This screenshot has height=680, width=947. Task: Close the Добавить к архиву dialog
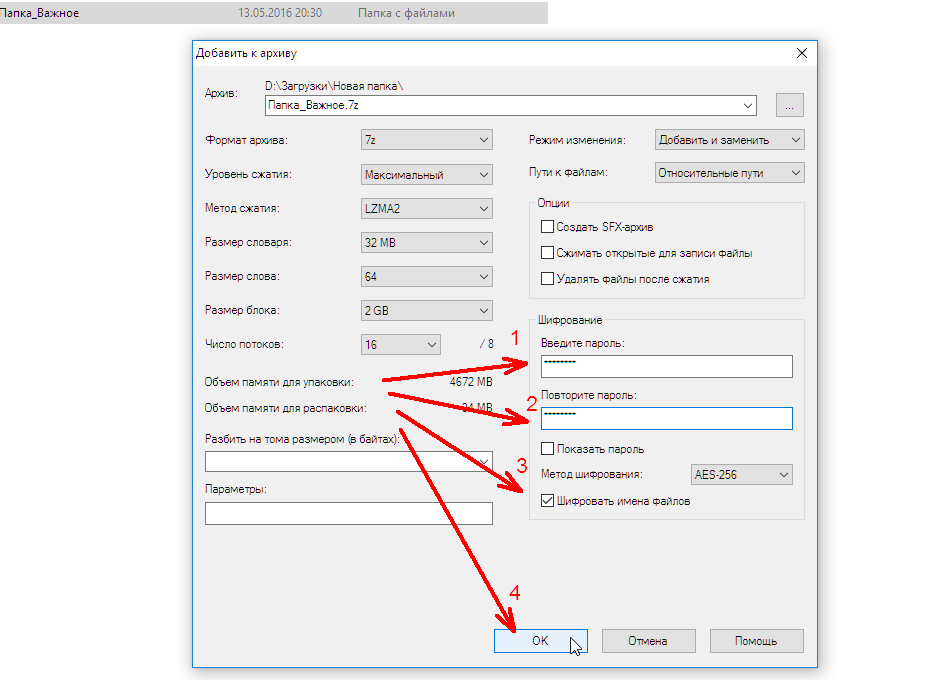(x=801, y=53)
